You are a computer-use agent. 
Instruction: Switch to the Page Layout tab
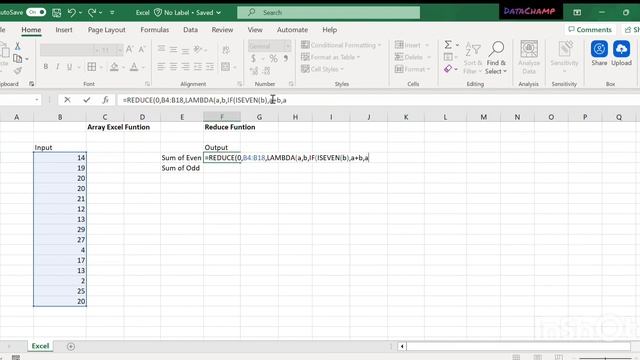(107, 30)
